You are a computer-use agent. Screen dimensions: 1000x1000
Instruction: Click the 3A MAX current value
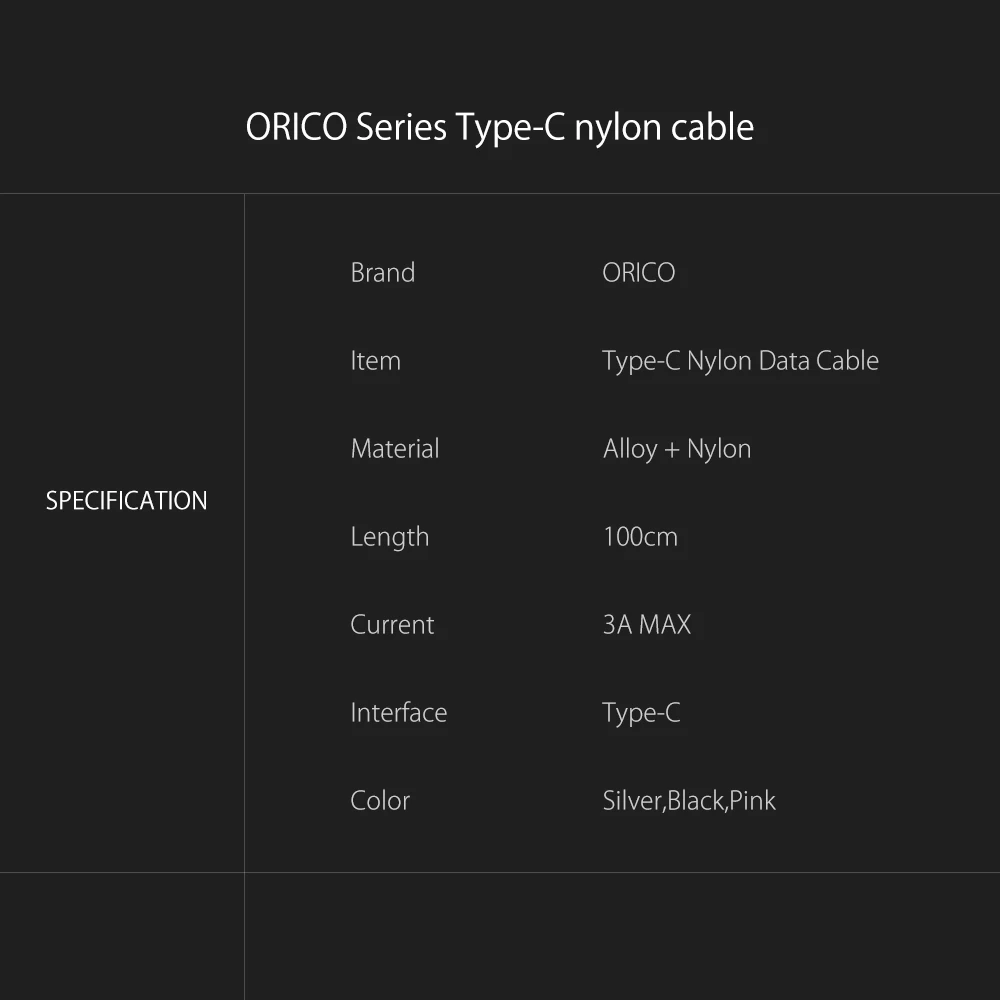click(x=646, y=625)
